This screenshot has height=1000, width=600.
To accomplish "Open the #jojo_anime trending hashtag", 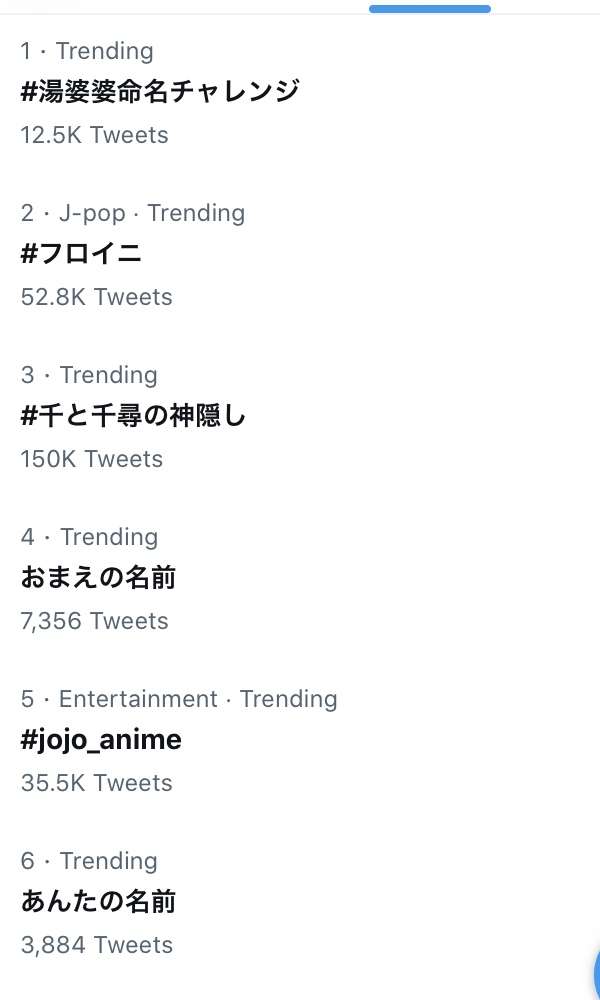I will click(101, 740).
